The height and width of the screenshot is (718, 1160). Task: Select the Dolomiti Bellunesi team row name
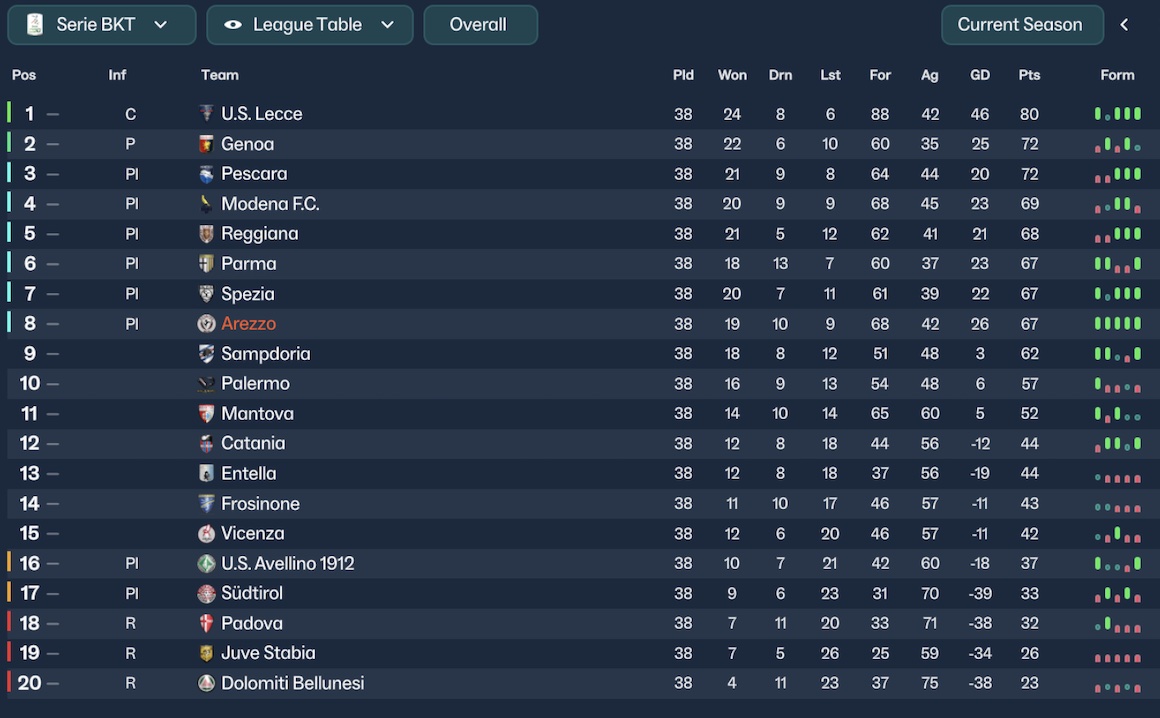[292, 683]
